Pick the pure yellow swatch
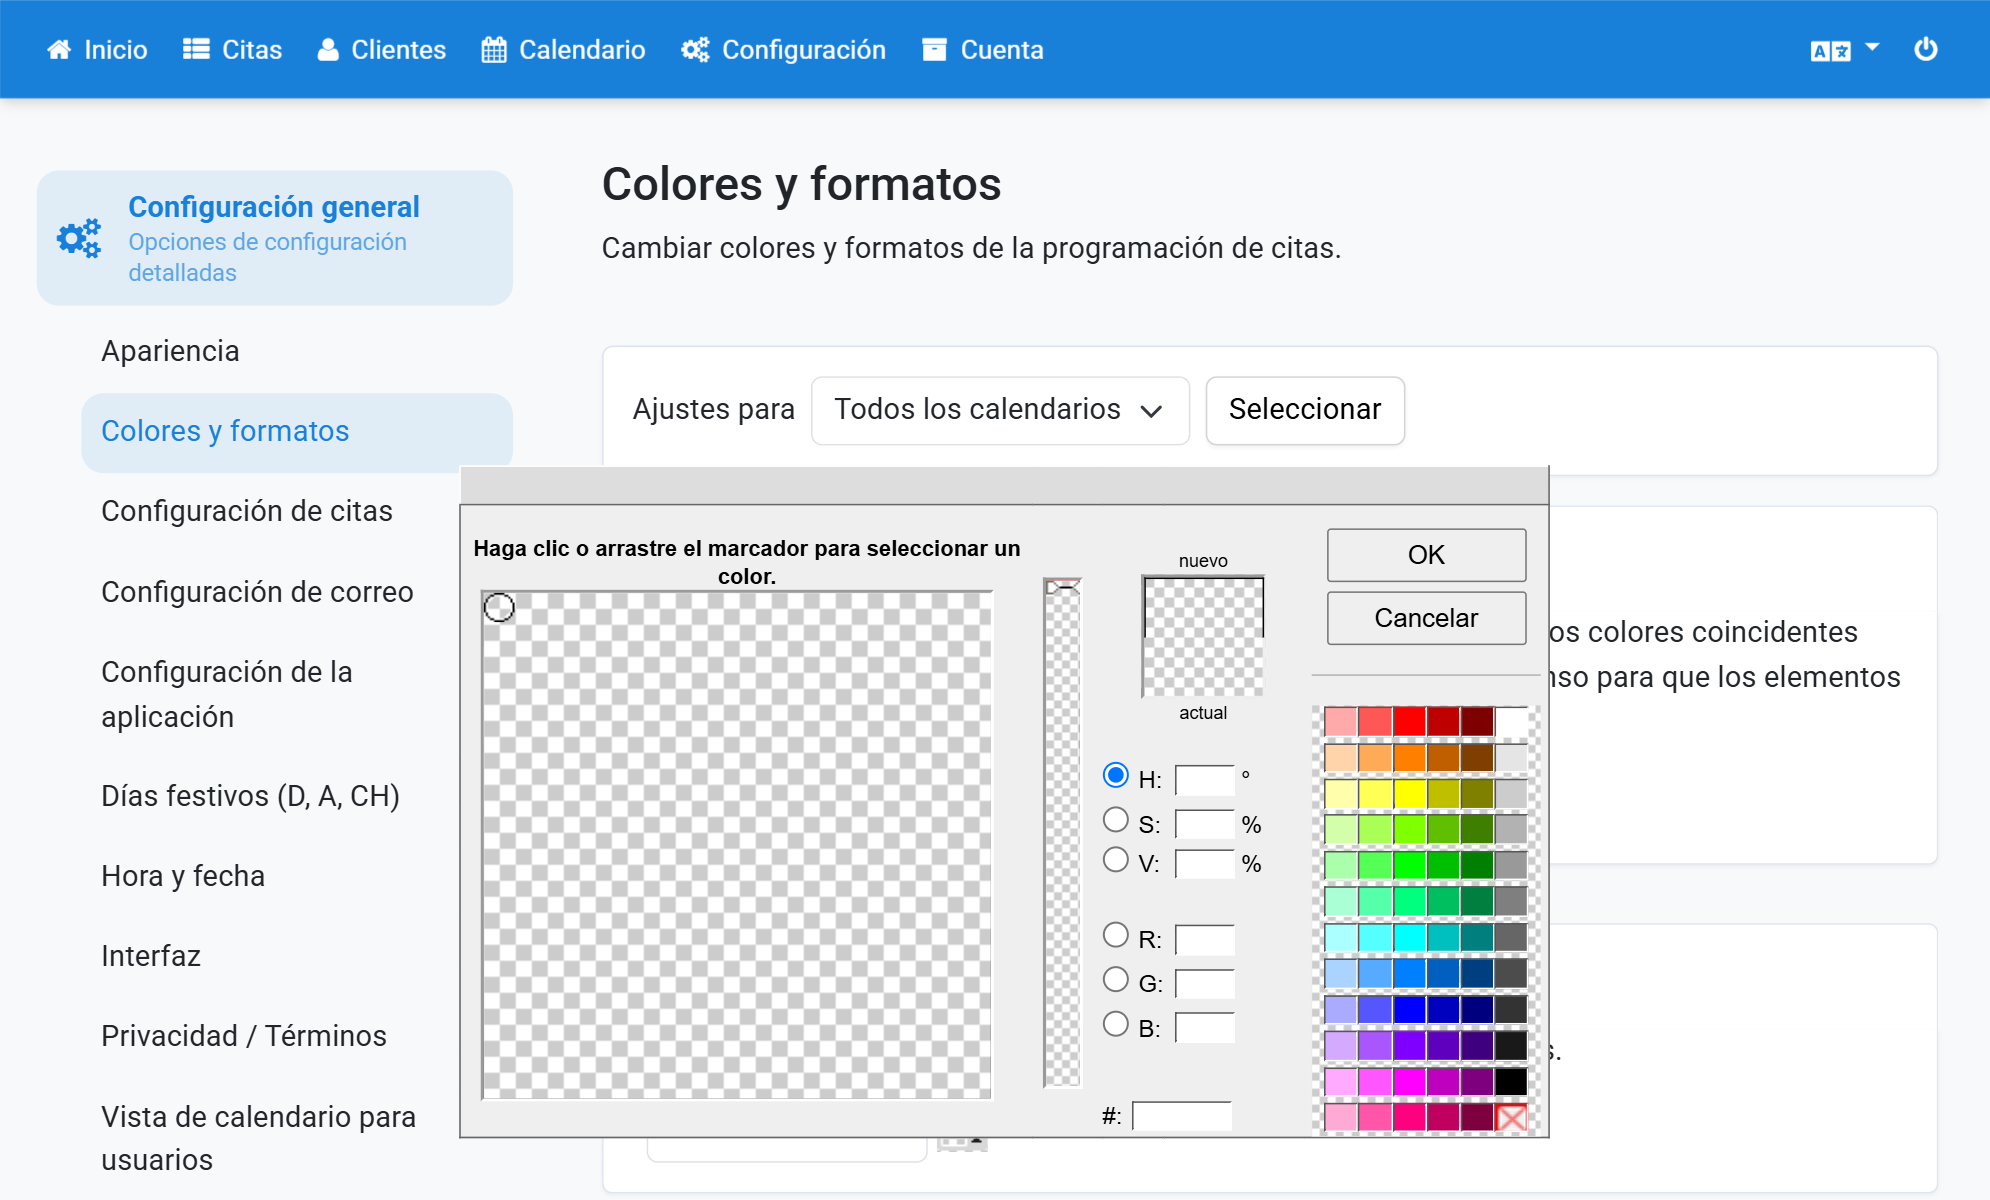 (1409, 794)
